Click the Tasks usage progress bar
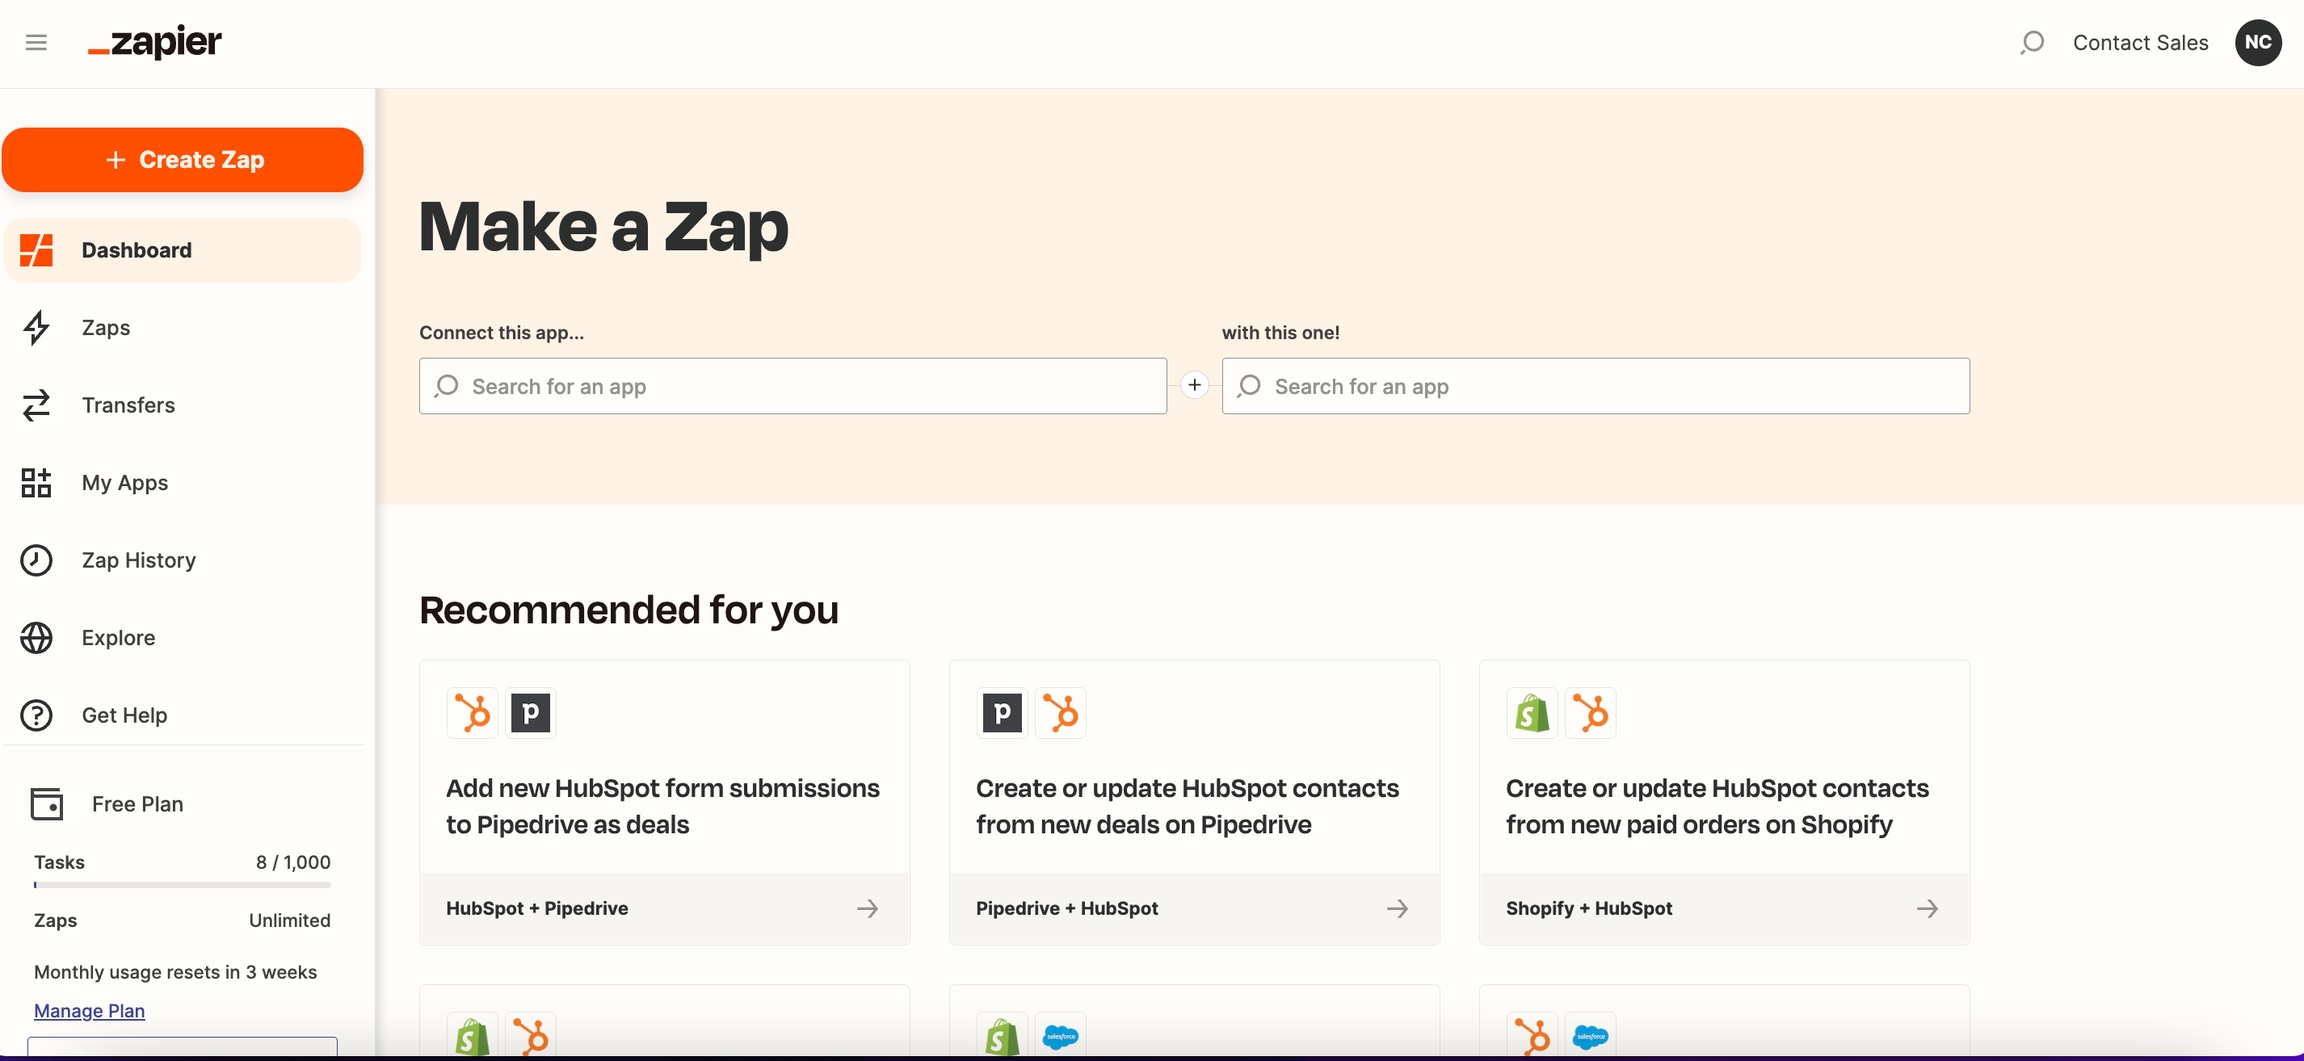2304x1061 pixels. click(x=181, y=885)
